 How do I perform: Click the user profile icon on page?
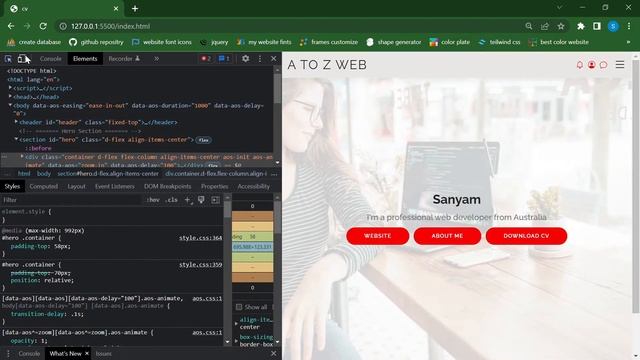(591, 65)
